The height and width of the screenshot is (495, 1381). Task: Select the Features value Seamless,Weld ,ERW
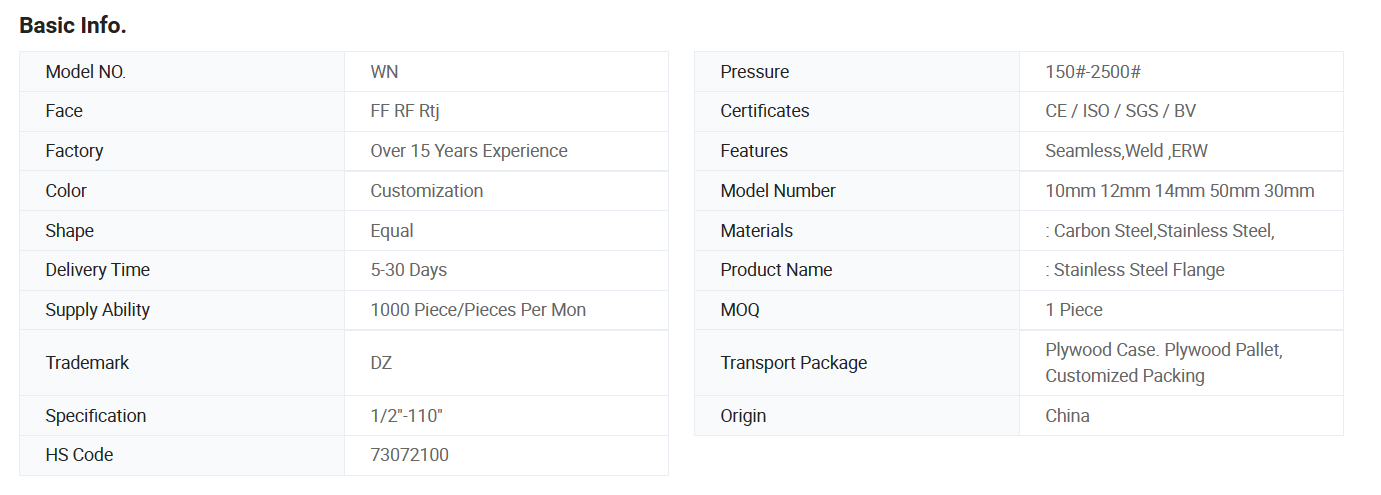(x=1128, y=151)
